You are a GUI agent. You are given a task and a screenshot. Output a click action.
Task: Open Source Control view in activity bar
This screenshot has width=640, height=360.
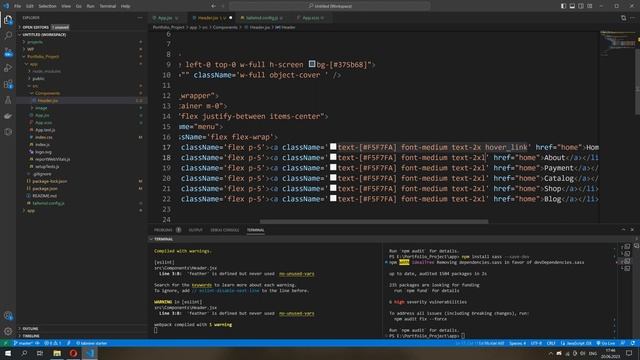point(8,52)
